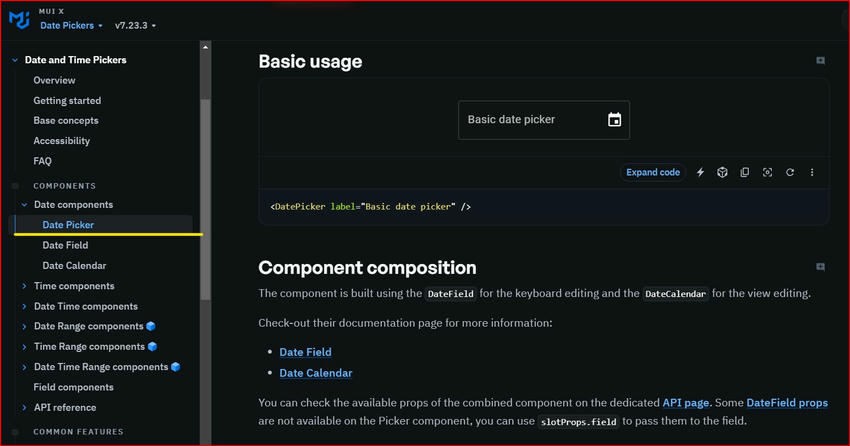Viewport: 850px width, 446px height.
Task: Click feedback icon beside Basic usage heading
Action: click(820, 61)
